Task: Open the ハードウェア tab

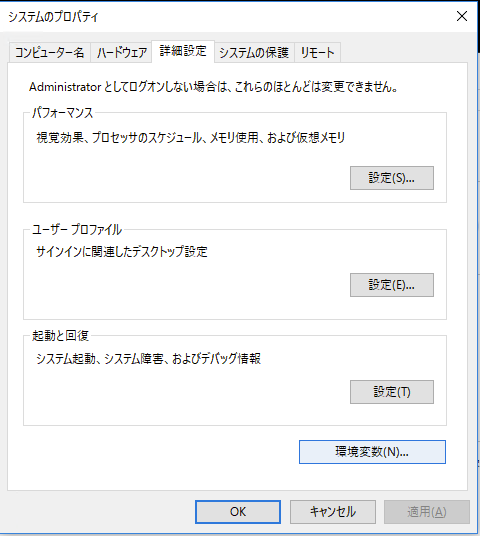Action: pyautogui.click(x=121, y=52)
